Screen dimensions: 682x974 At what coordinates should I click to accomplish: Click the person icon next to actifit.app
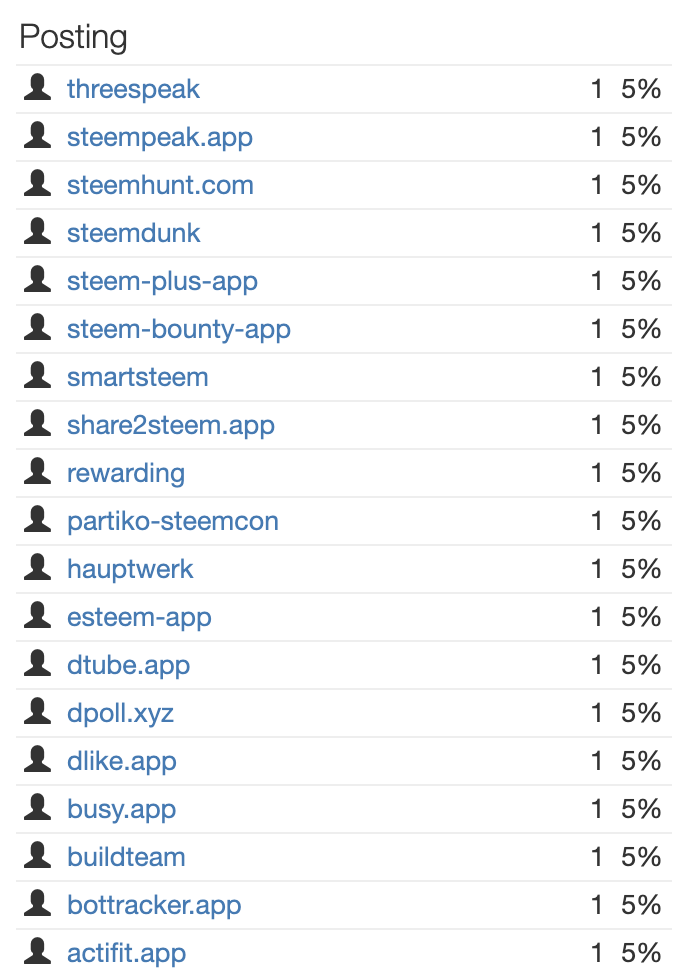[x=37, y=952]
